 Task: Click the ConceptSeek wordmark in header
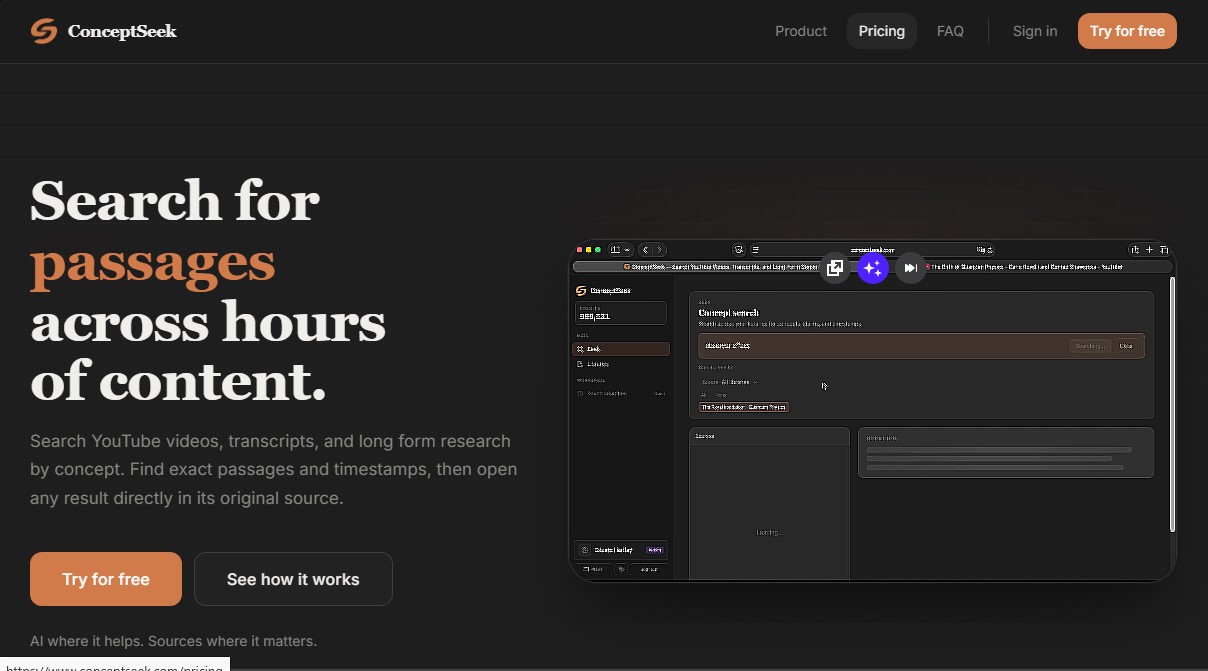coord(122,31)
